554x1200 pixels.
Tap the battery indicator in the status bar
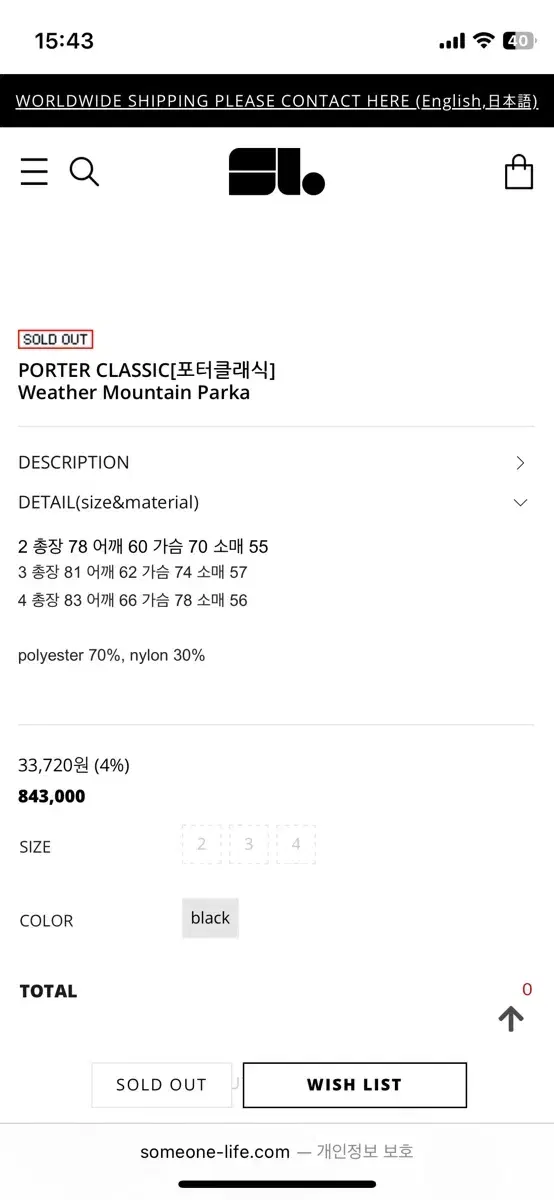[x=518, y=41]
